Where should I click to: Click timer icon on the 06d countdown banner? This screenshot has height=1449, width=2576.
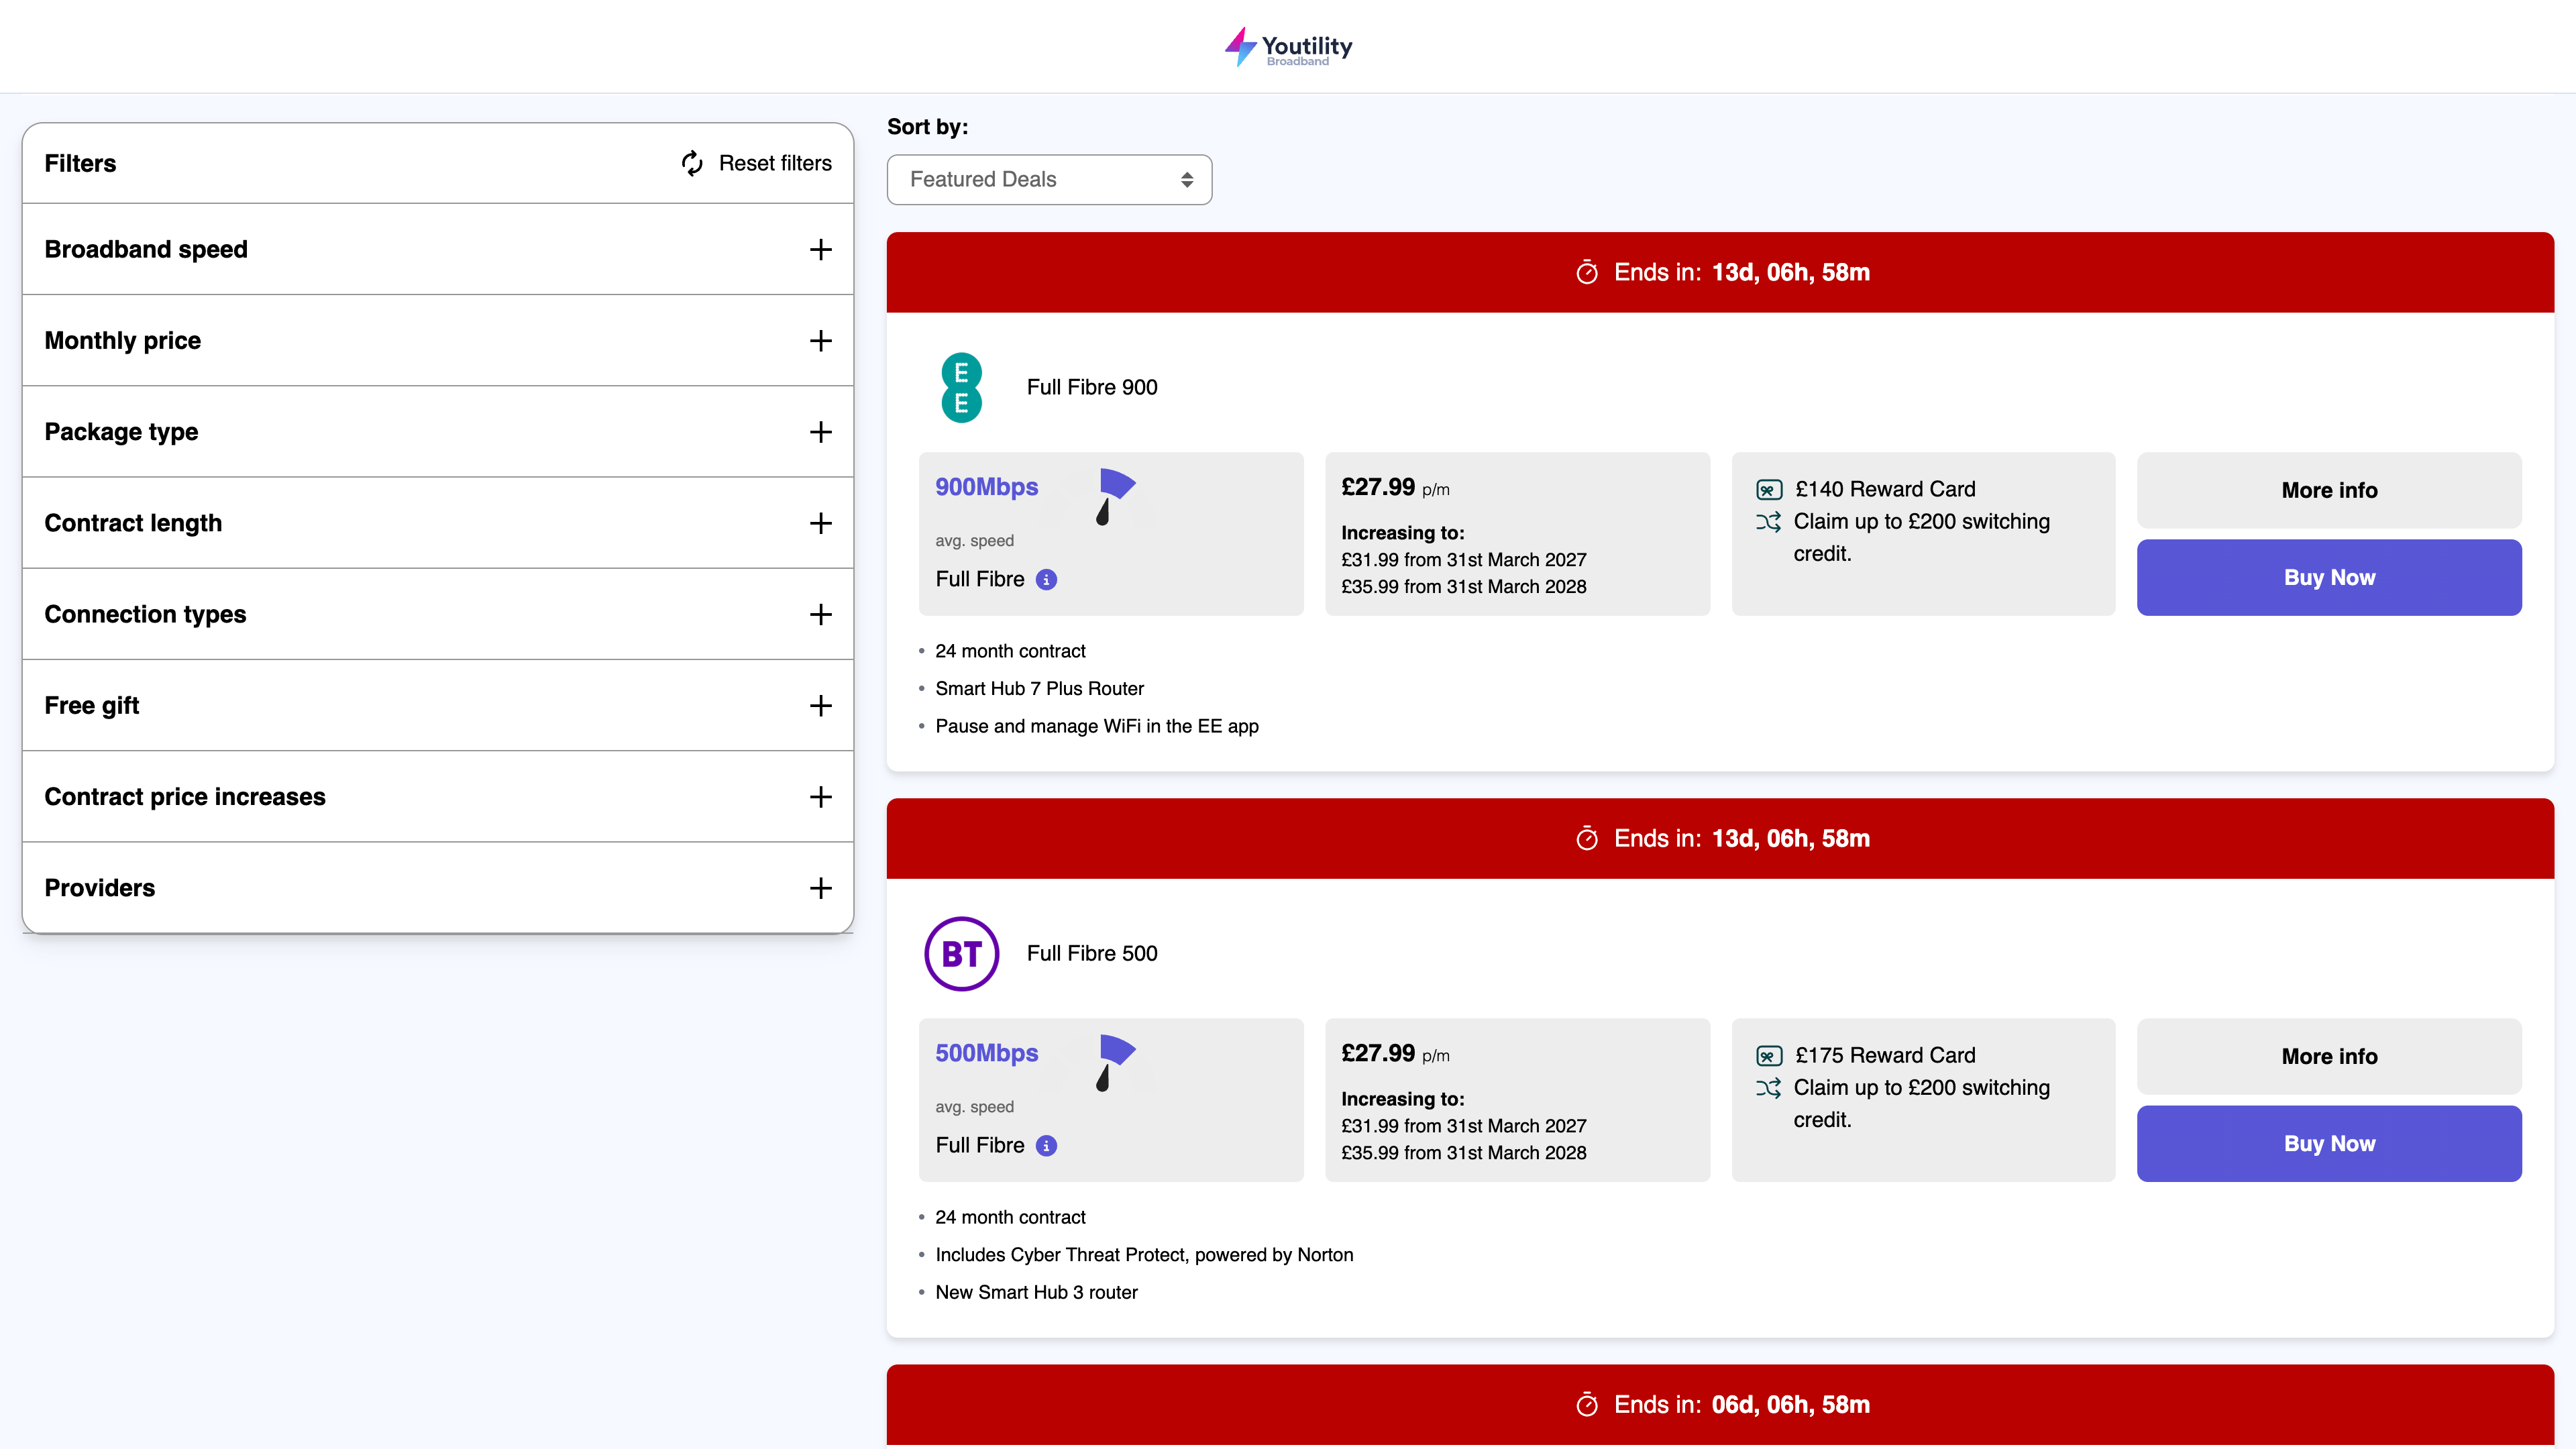1587,1404
